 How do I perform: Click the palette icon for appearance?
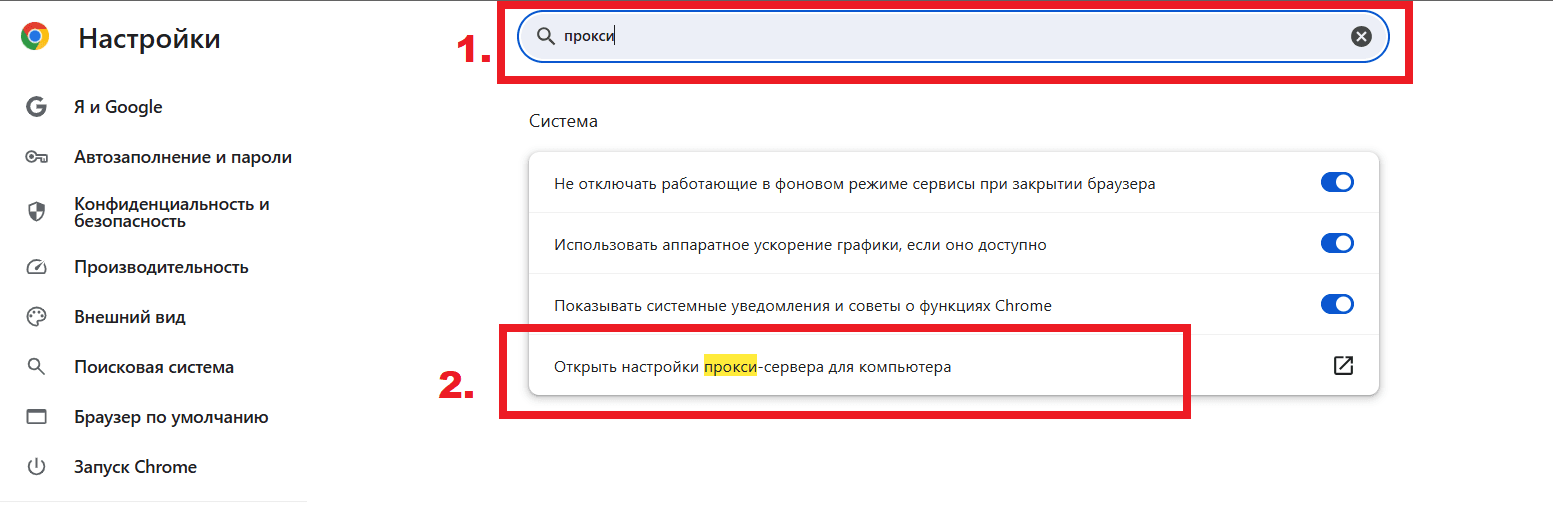tap(37, 317)
